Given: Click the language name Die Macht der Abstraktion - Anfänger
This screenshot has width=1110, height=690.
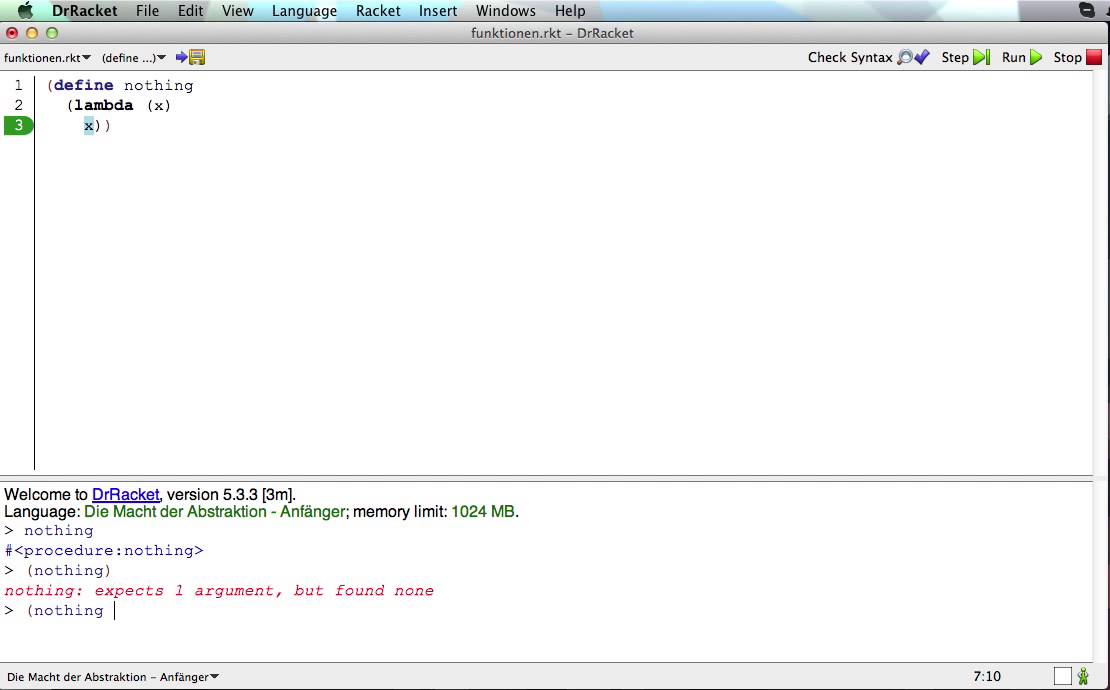Looking at the screenshot, I should tap(214, 512).
